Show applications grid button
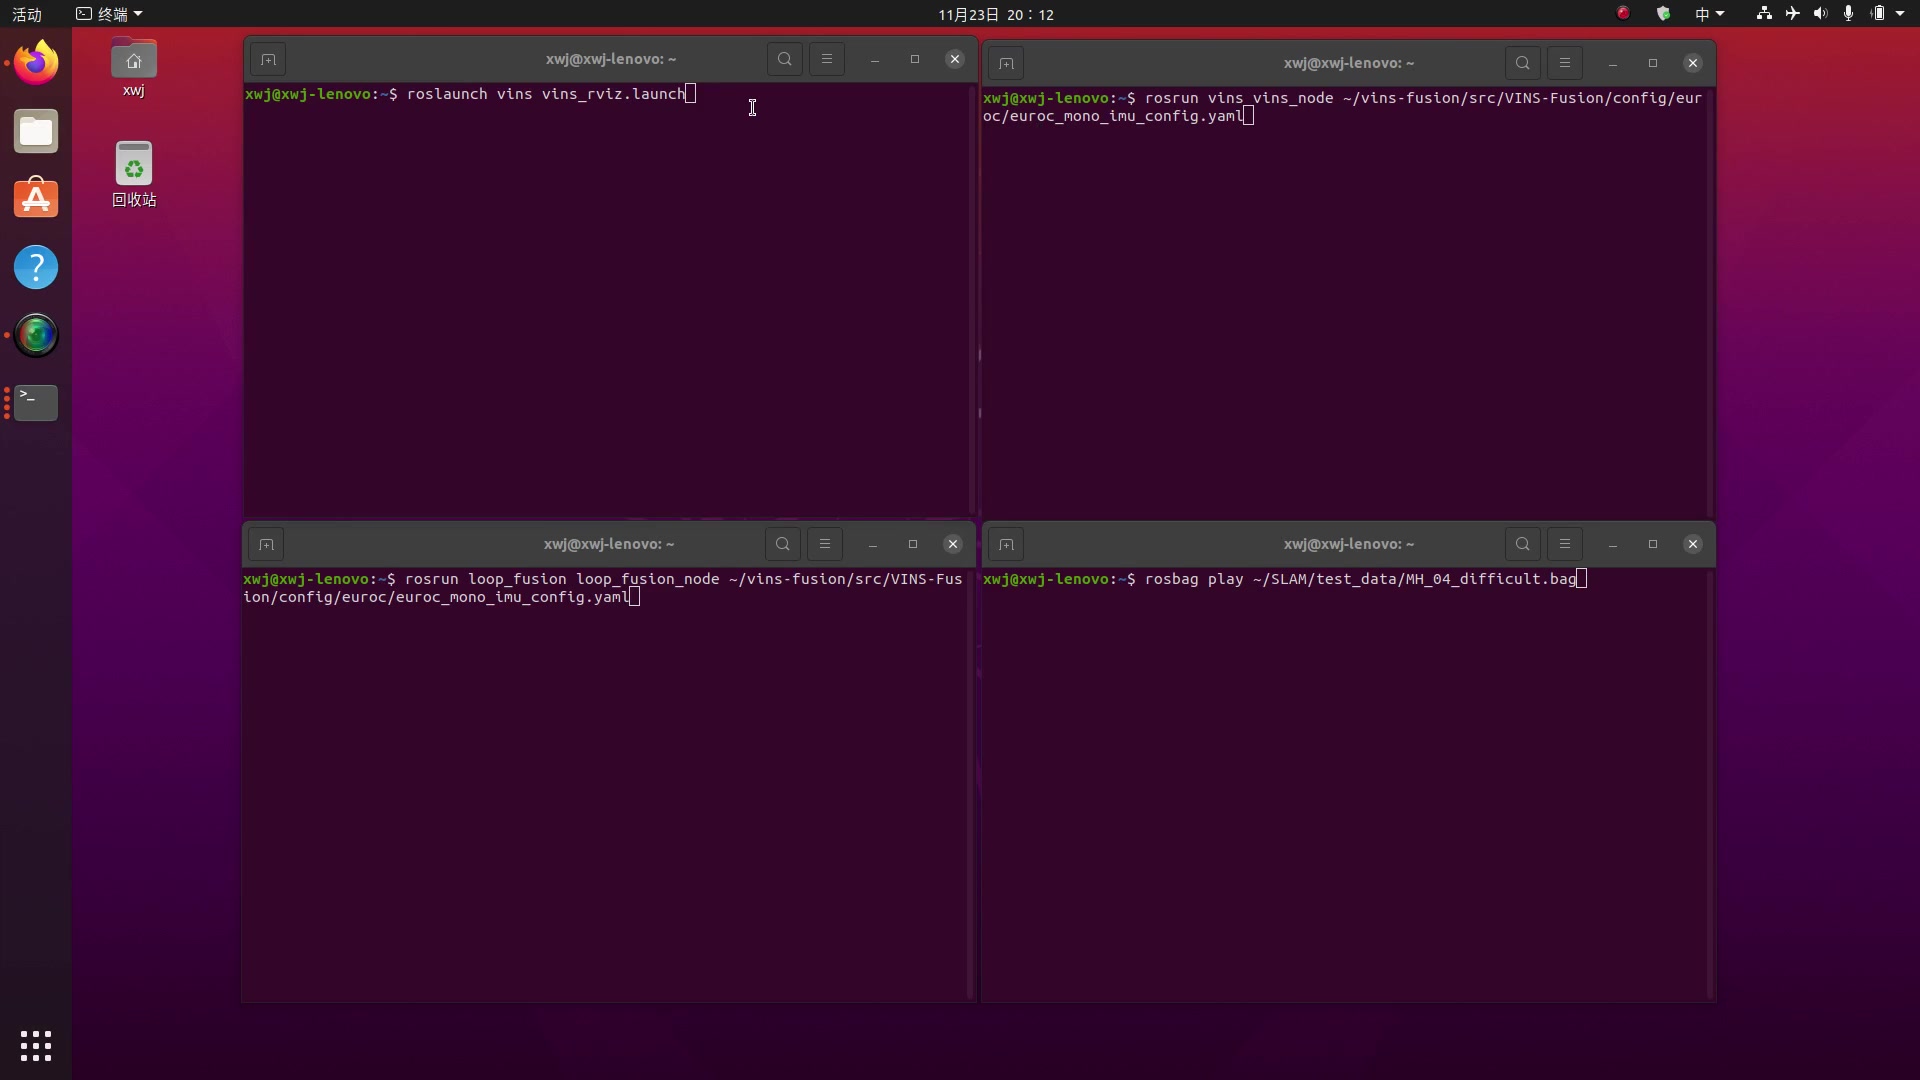The height and width of the screenshot is (1080, 1920). coord(36,1045)
